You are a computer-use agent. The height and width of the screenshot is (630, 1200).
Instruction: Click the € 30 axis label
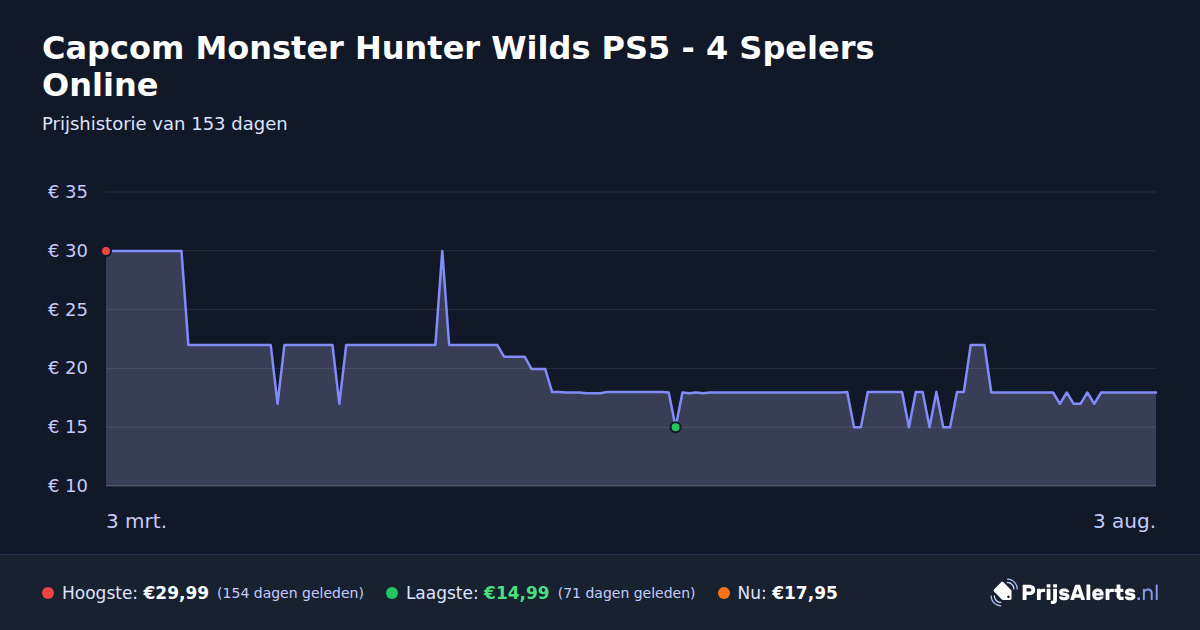point(68,251)
